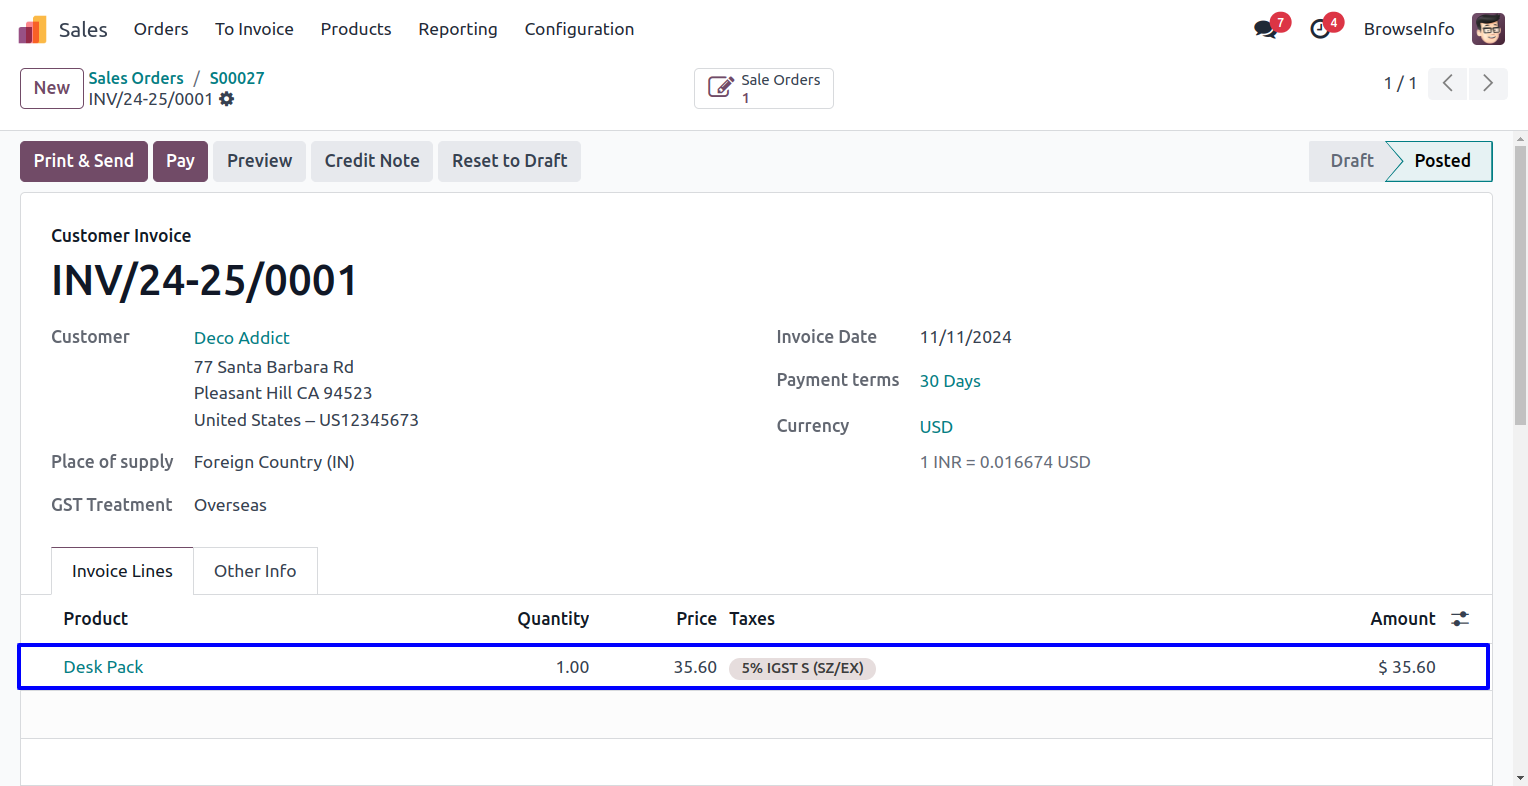Expand the Configuration menu
Image resolution: width=1528 pixels, height=786 pixels.
point(579,29)
